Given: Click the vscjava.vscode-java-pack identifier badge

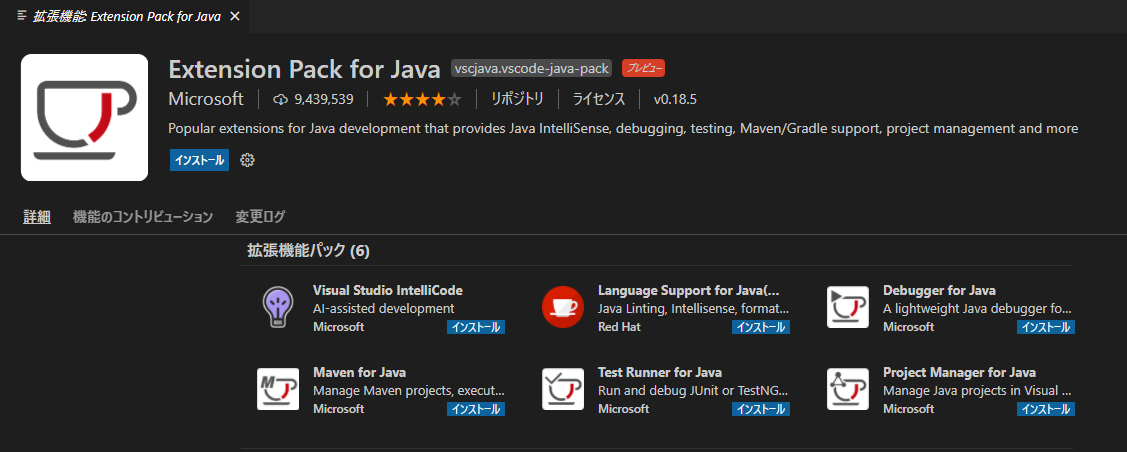Looking at the screenshot, I should pos(533,68).
